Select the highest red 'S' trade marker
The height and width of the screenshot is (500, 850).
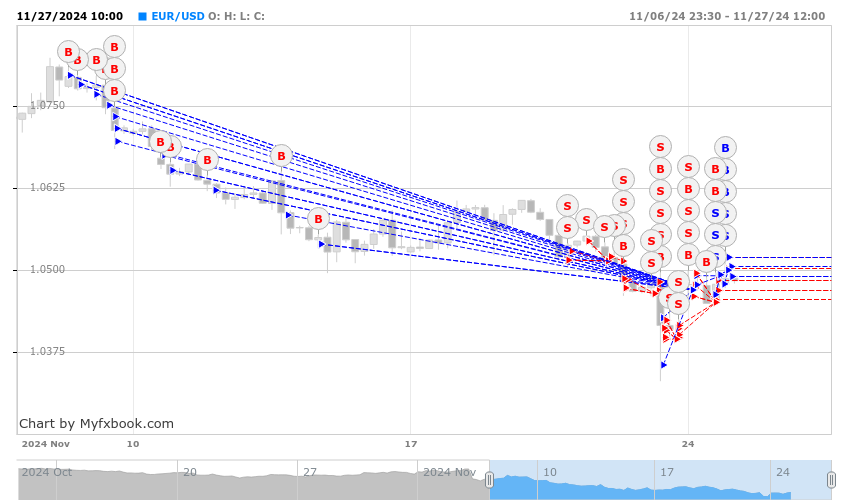click(660, 147)
